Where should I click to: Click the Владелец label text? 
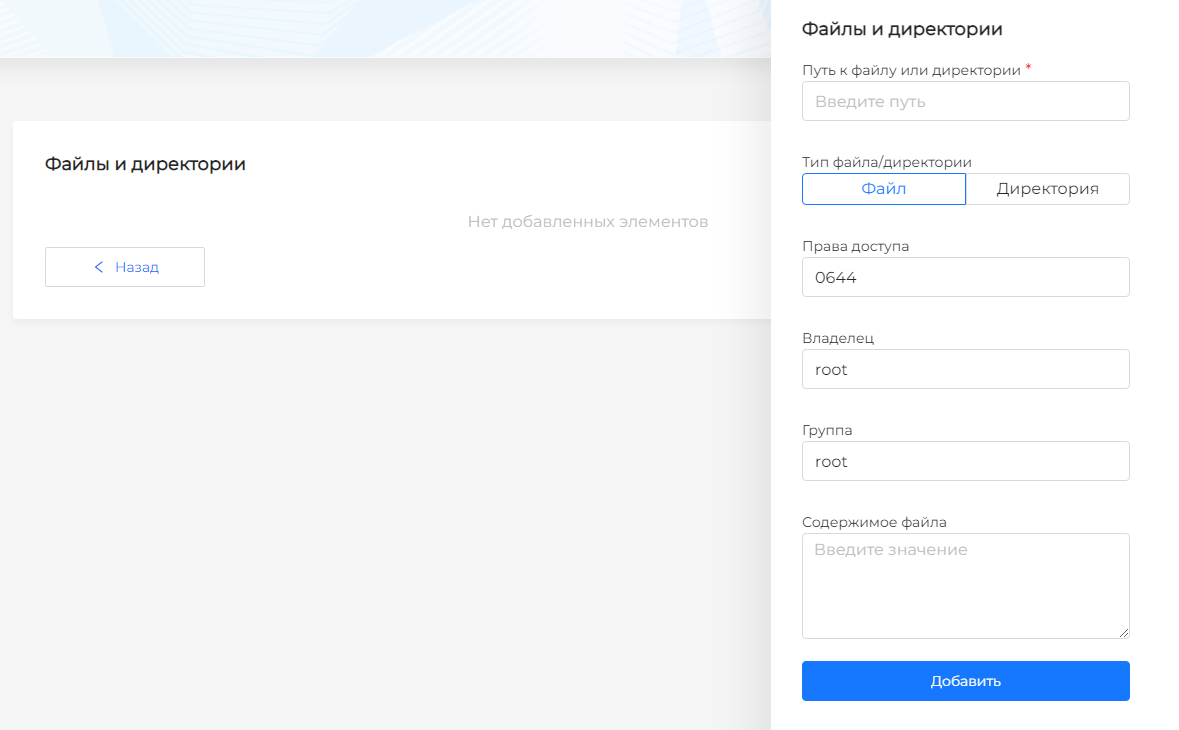pyautogui.click(x=838, y=338)
